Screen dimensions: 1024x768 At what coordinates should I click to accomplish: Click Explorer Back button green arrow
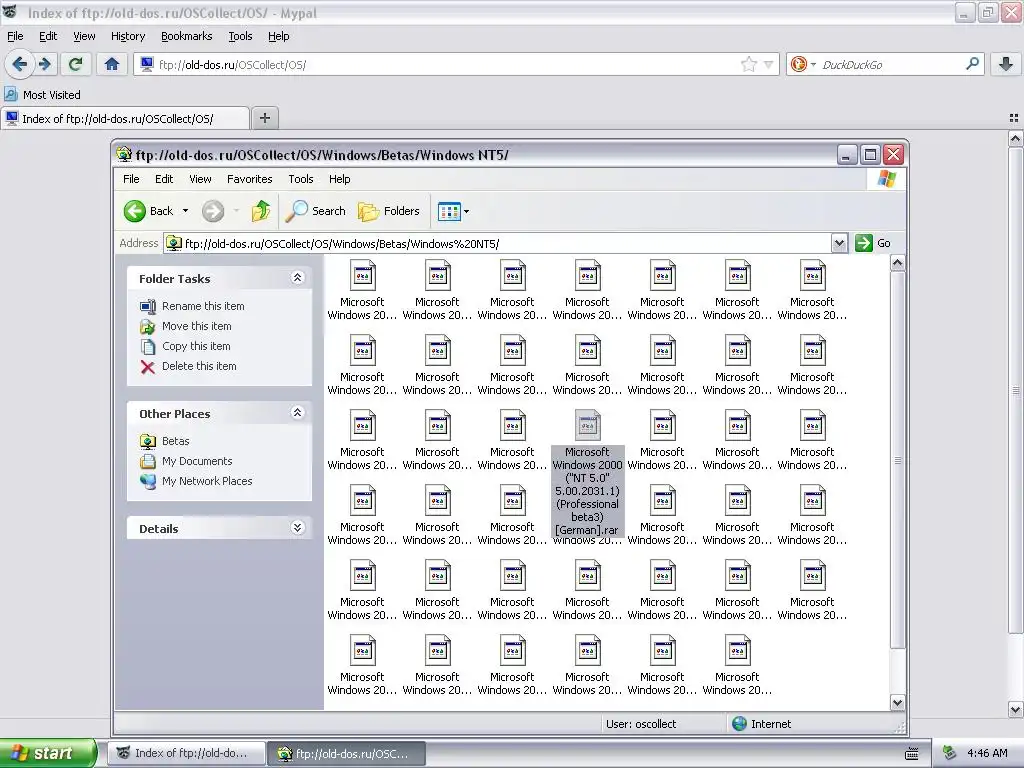pyautogui.click(x=135, y=211)
